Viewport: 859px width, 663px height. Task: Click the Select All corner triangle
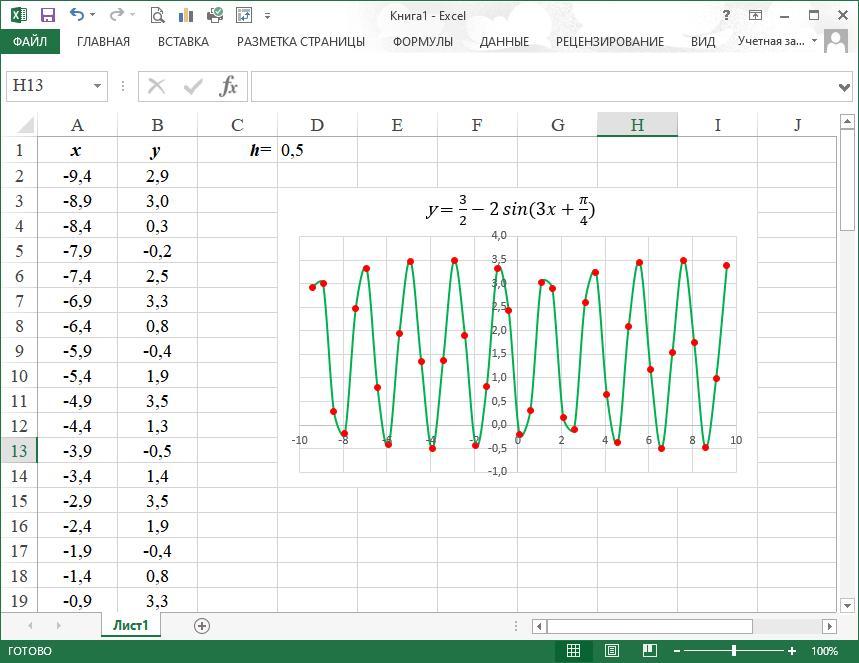point(25,125)
